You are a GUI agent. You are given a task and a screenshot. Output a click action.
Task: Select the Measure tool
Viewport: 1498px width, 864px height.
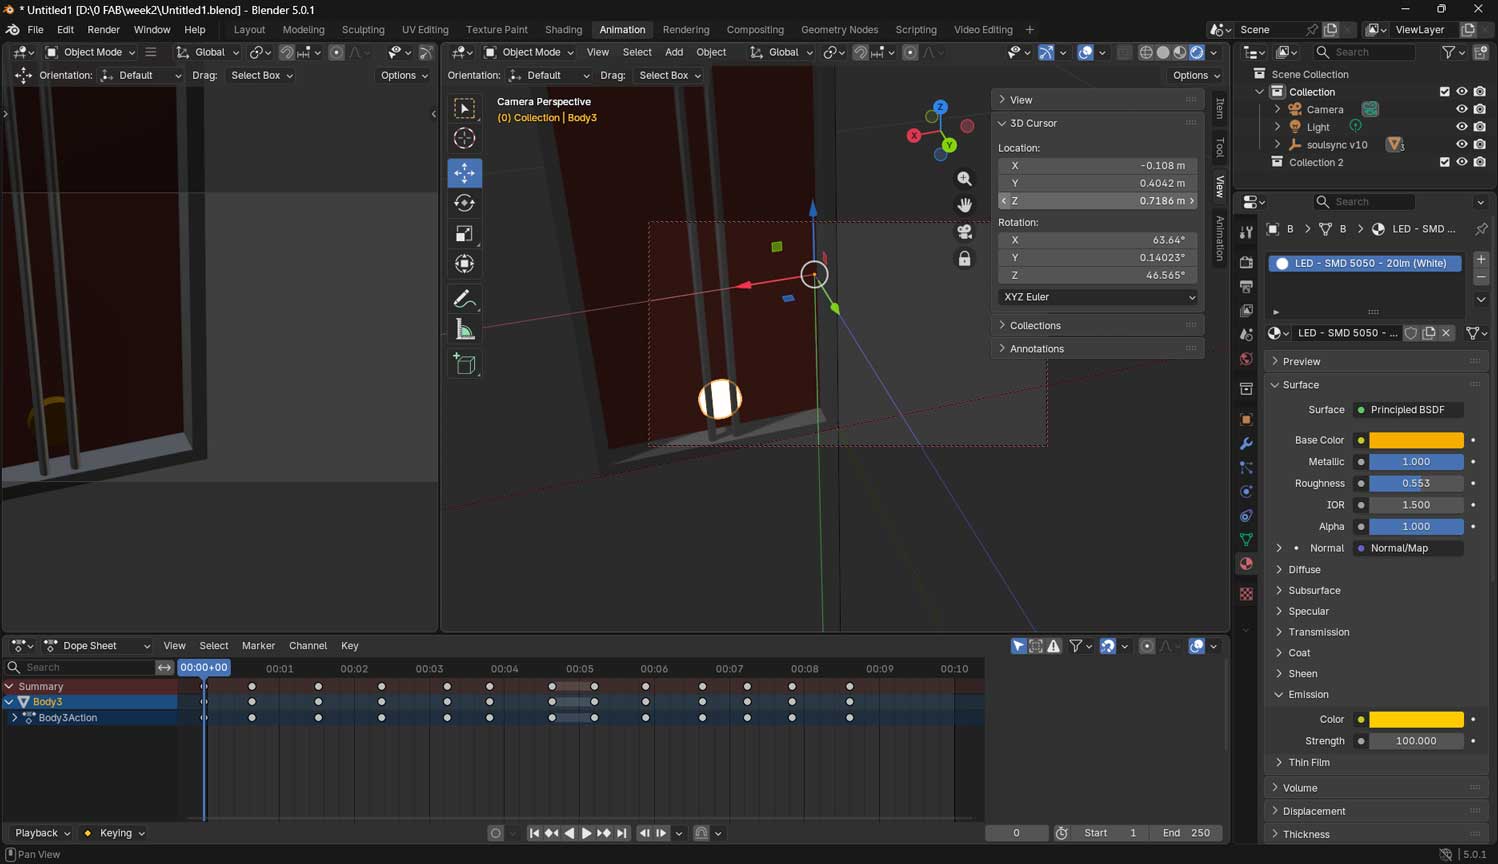point(464,329)
